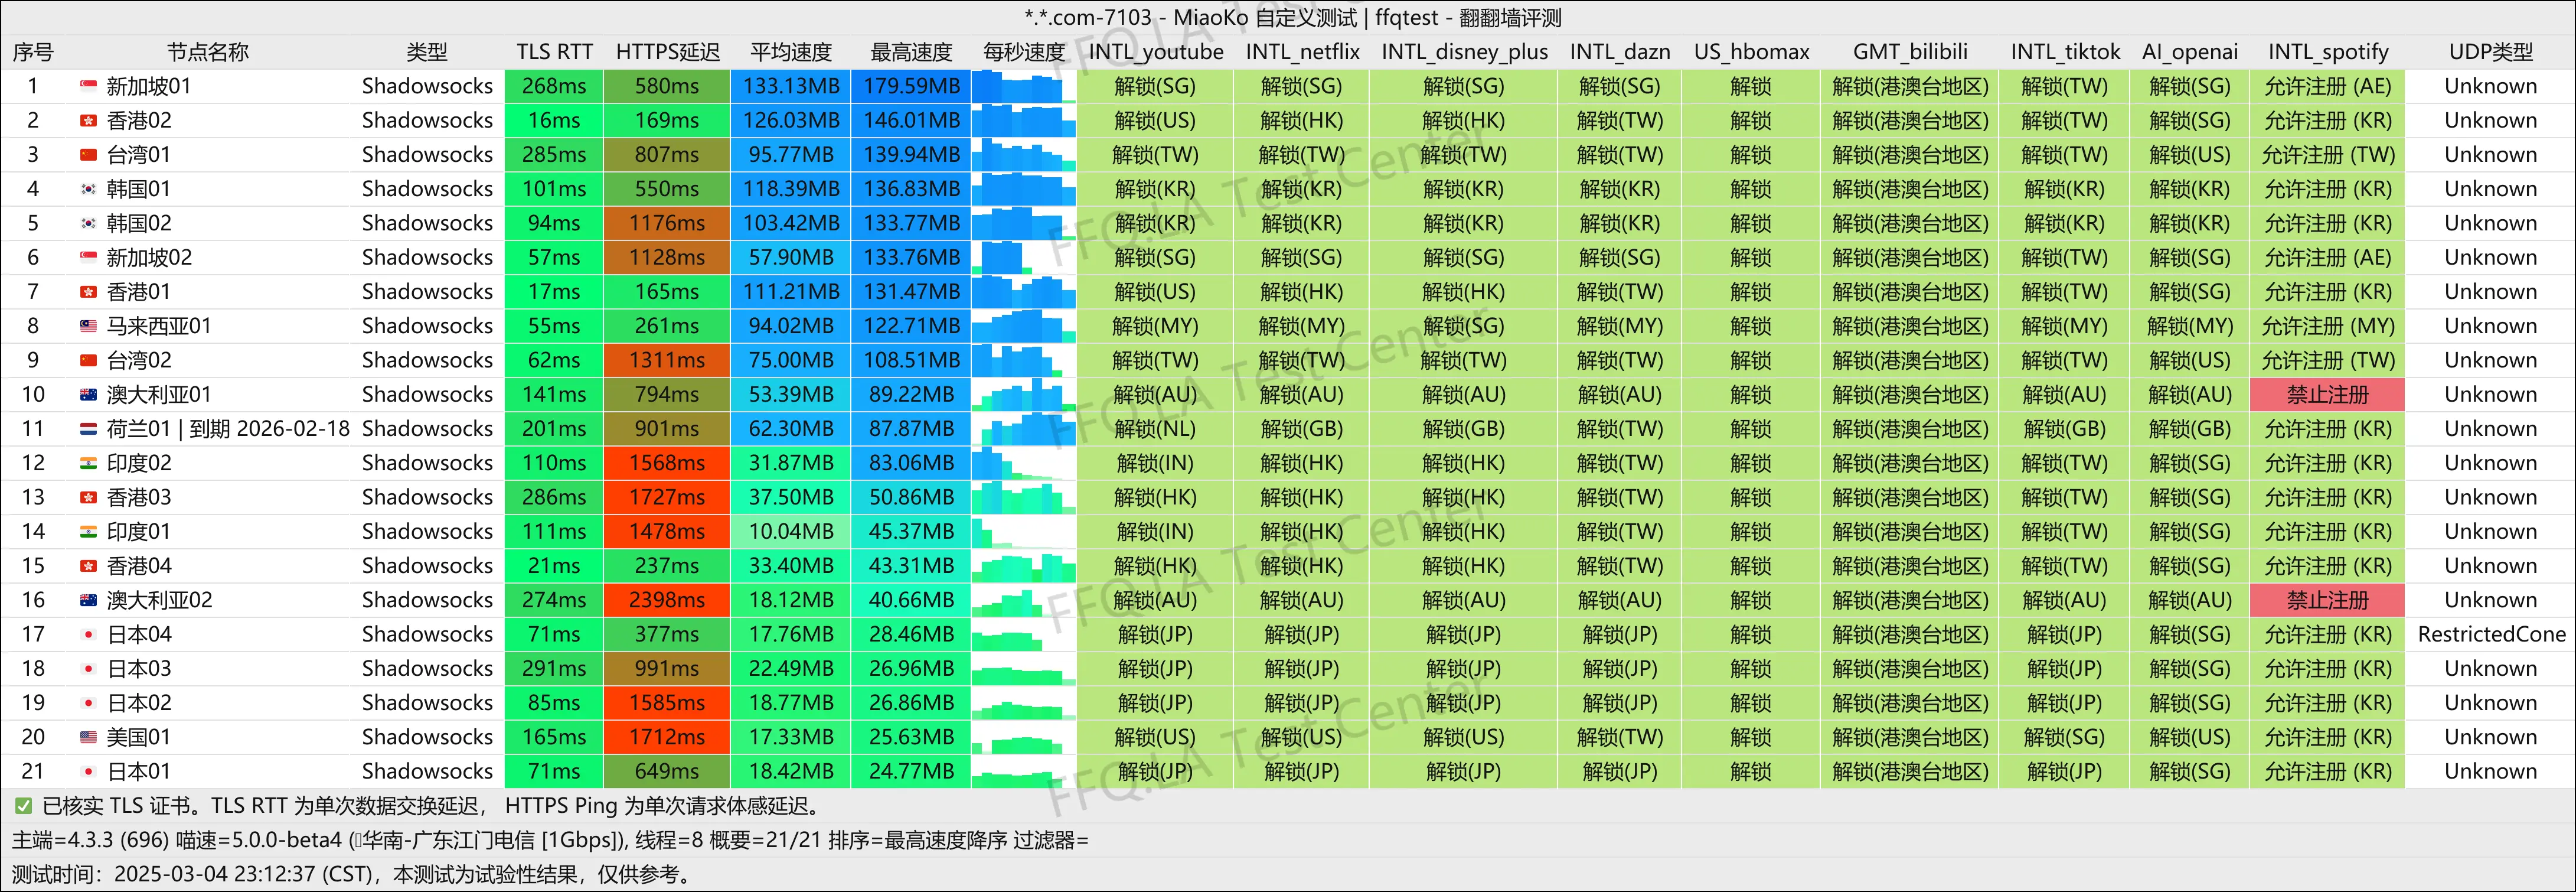This screenshot has height=892, width=2576.
Task: Click the INTL_dazn column header
Action: click(1620, 52)
